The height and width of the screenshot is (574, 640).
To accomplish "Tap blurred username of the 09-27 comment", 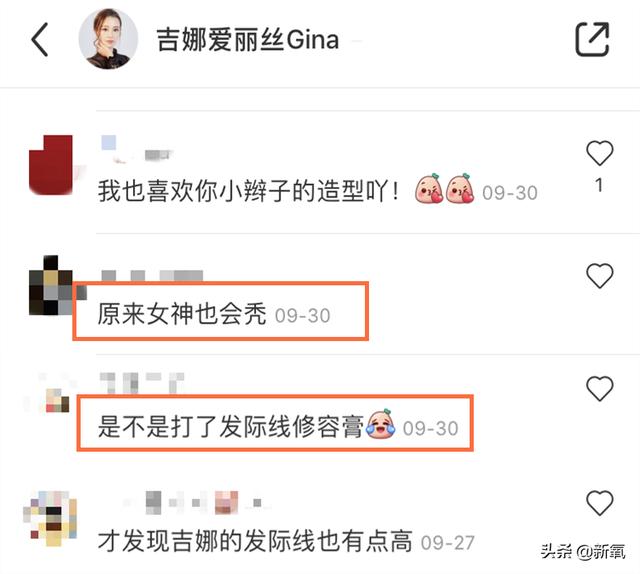I will tap(196, 503).
